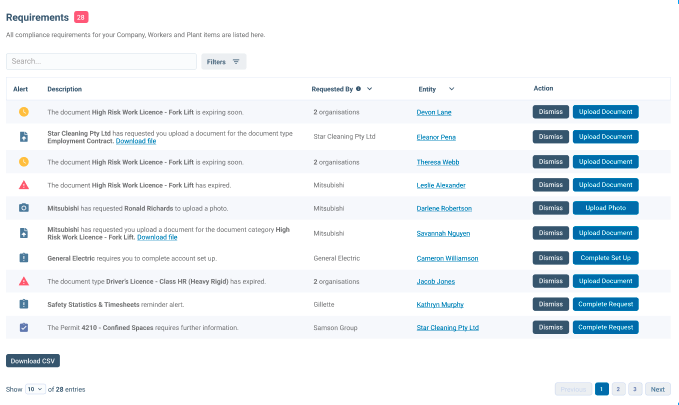
Task: Click the camera icon in Darlene Robertson row
Action: [24, 208]
